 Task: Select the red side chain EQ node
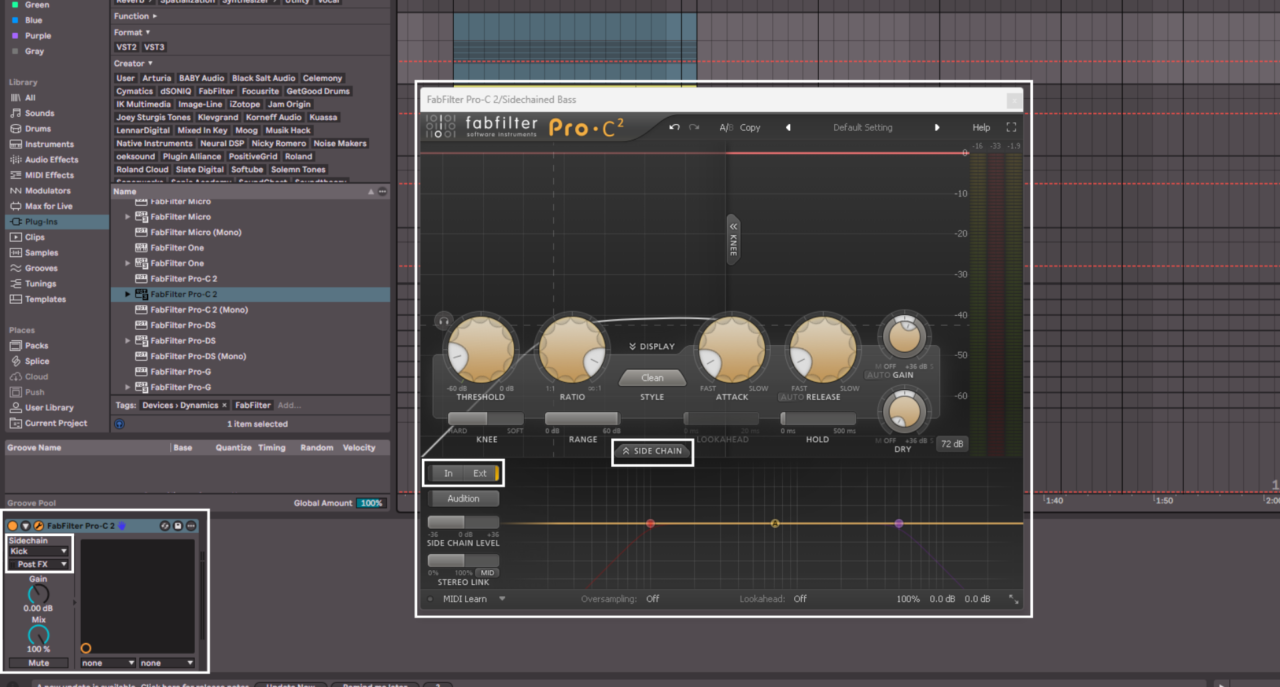650,523
